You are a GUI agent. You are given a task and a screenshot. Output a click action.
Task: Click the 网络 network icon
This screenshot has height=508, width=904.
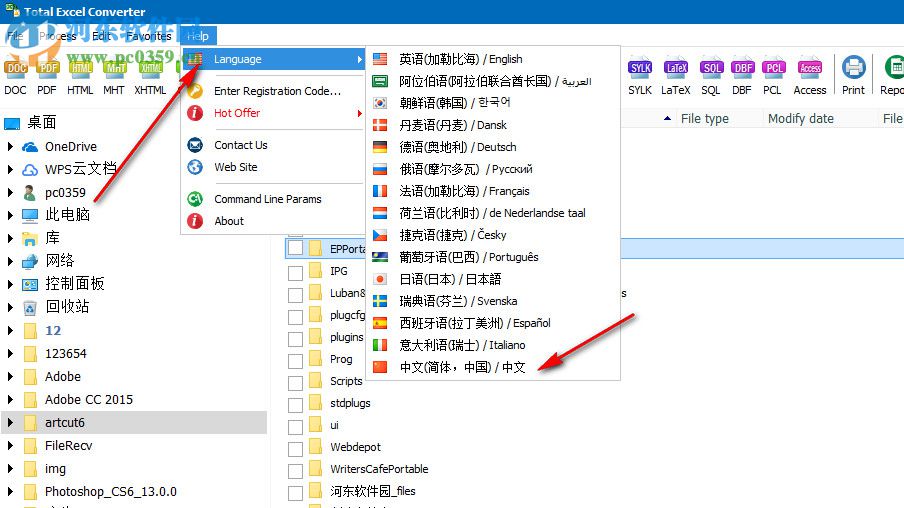click(30, 262)
